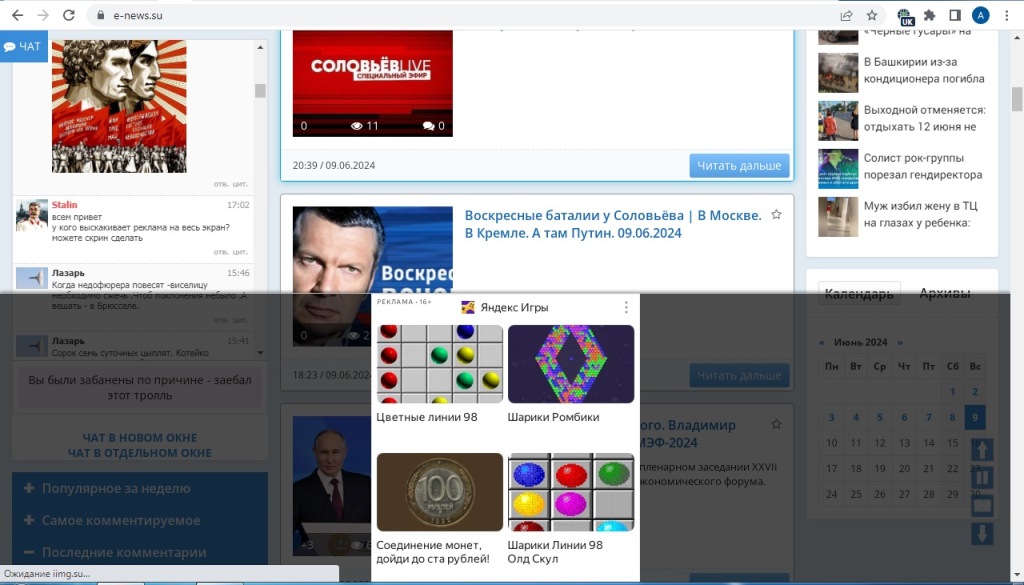Screen dimensions: 1024x585
Task: Open the Цветные линии 98 game thumbnail
Action: (440, 364)
